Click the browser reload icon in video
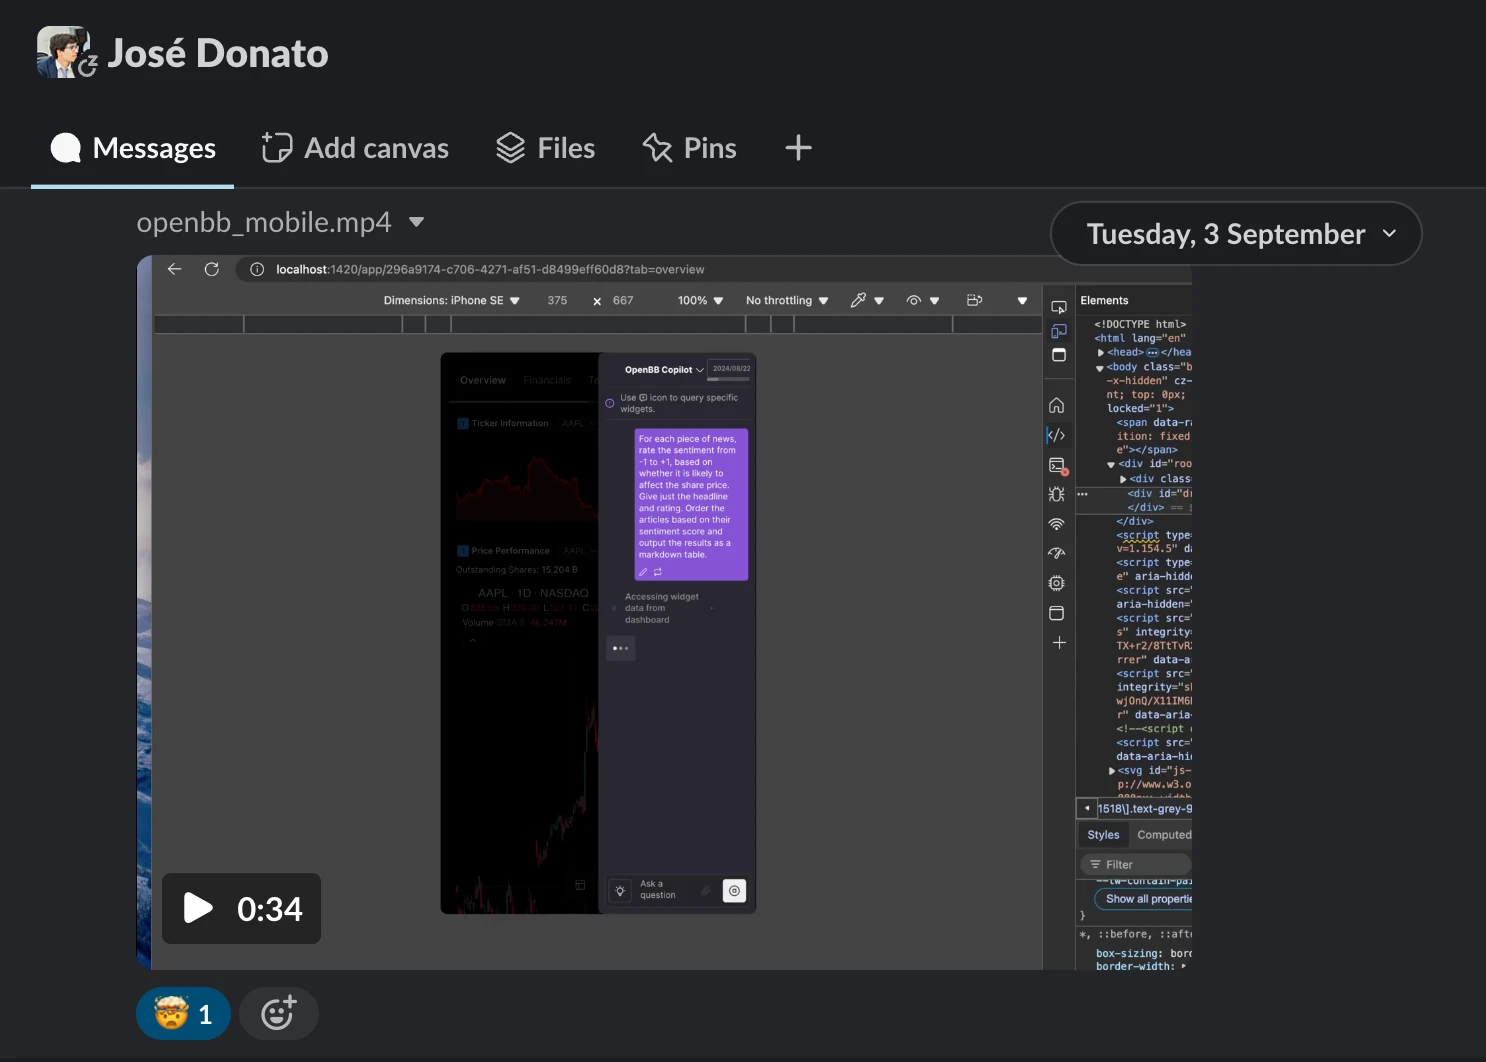The height and width of the screenshot is (1062, 1486). [212, 269]
